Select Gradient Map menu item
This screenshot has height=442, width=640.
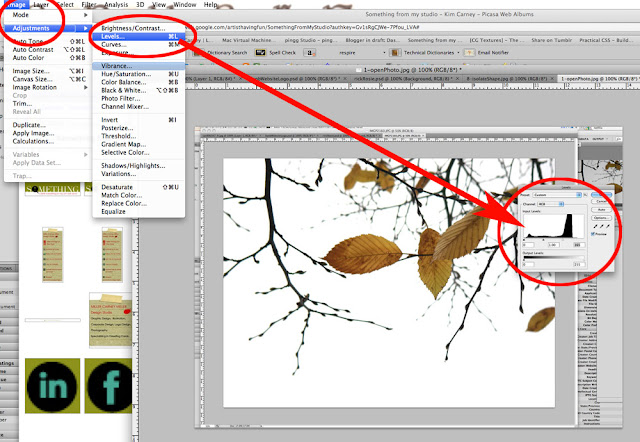pos(139,144)
